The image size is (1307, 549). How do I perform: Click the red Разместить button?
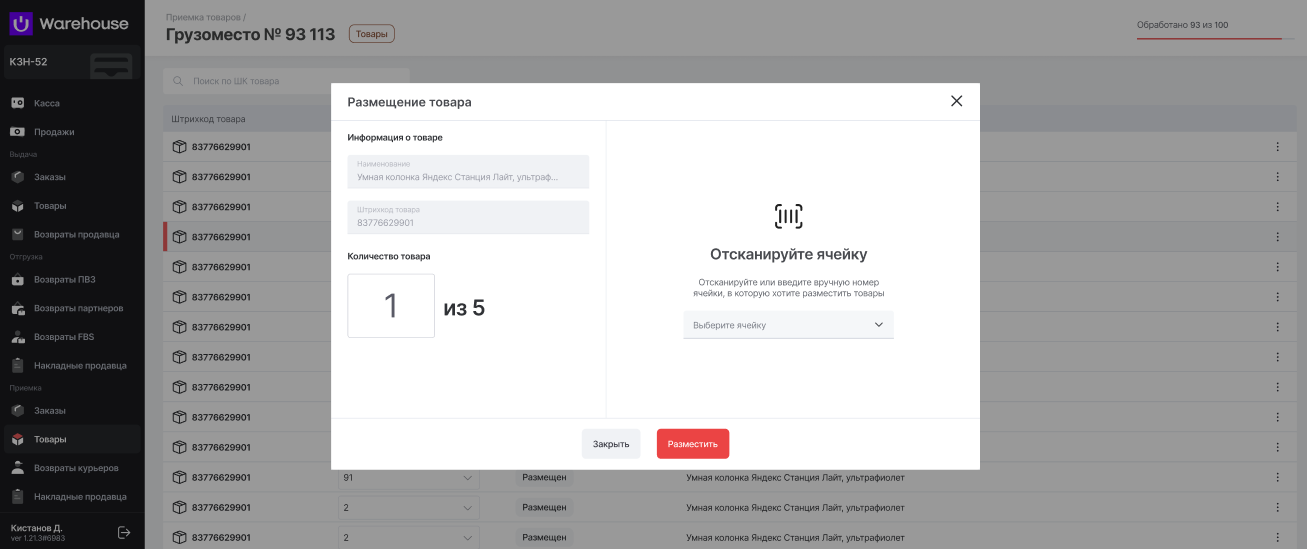point(693,444)
